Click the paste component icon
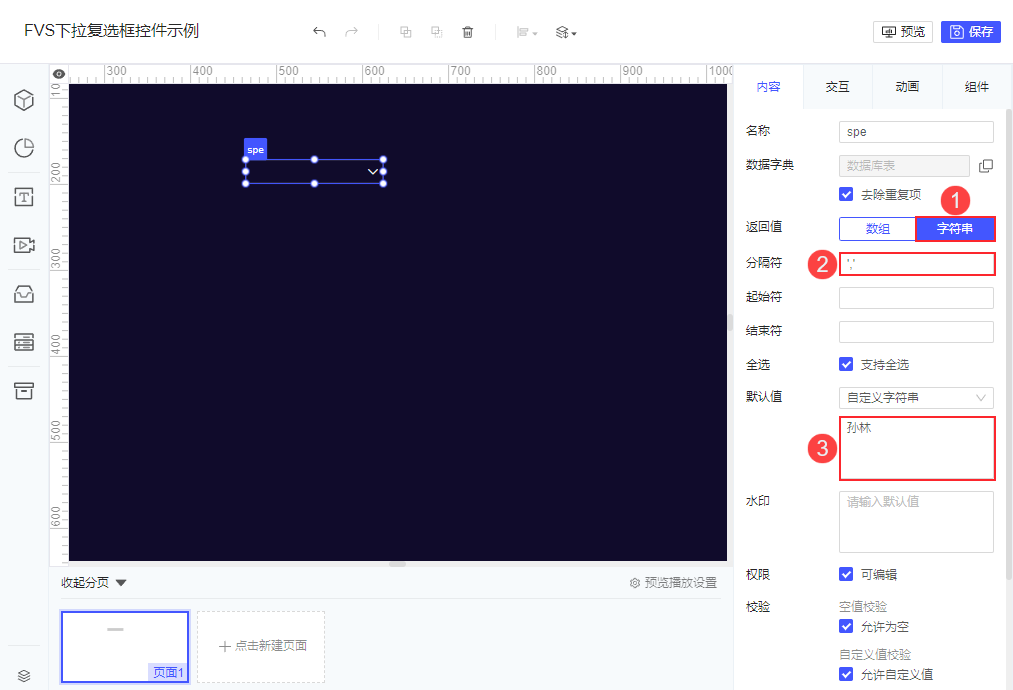Viewport: 1013px width, 690px height. [x=437, y=32]
